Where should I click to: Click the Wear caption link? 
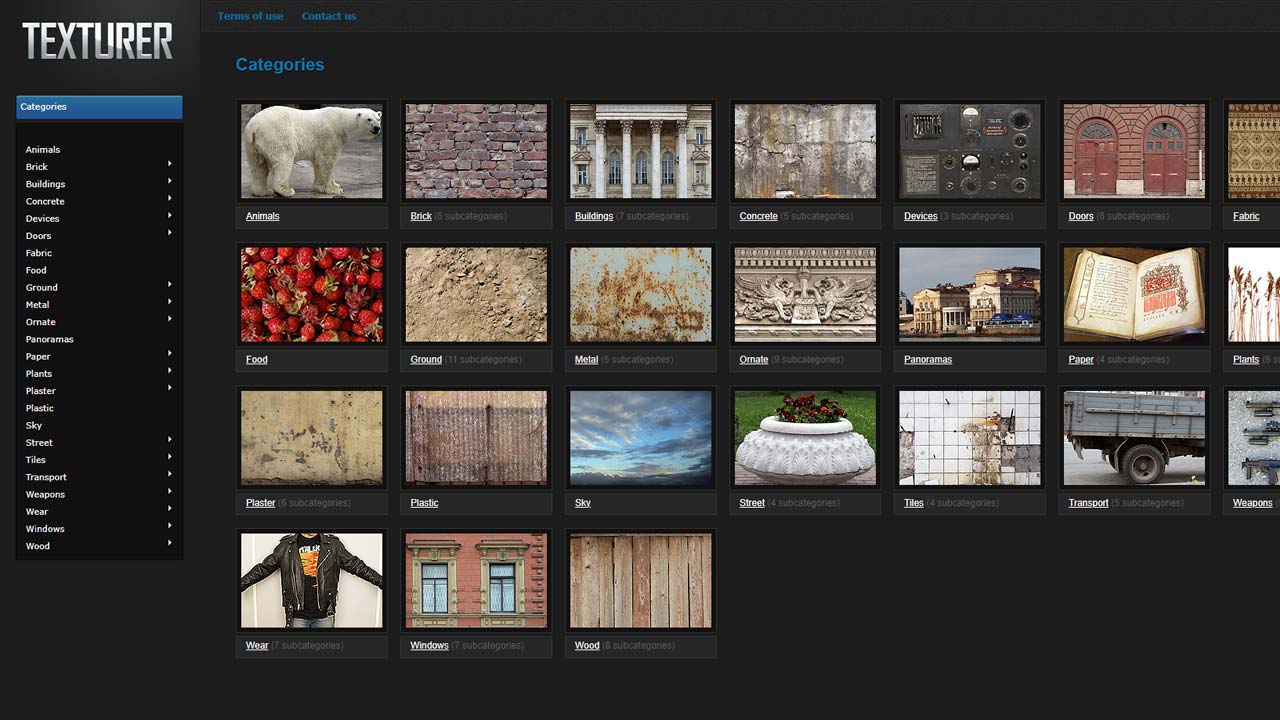click(257, 646)
